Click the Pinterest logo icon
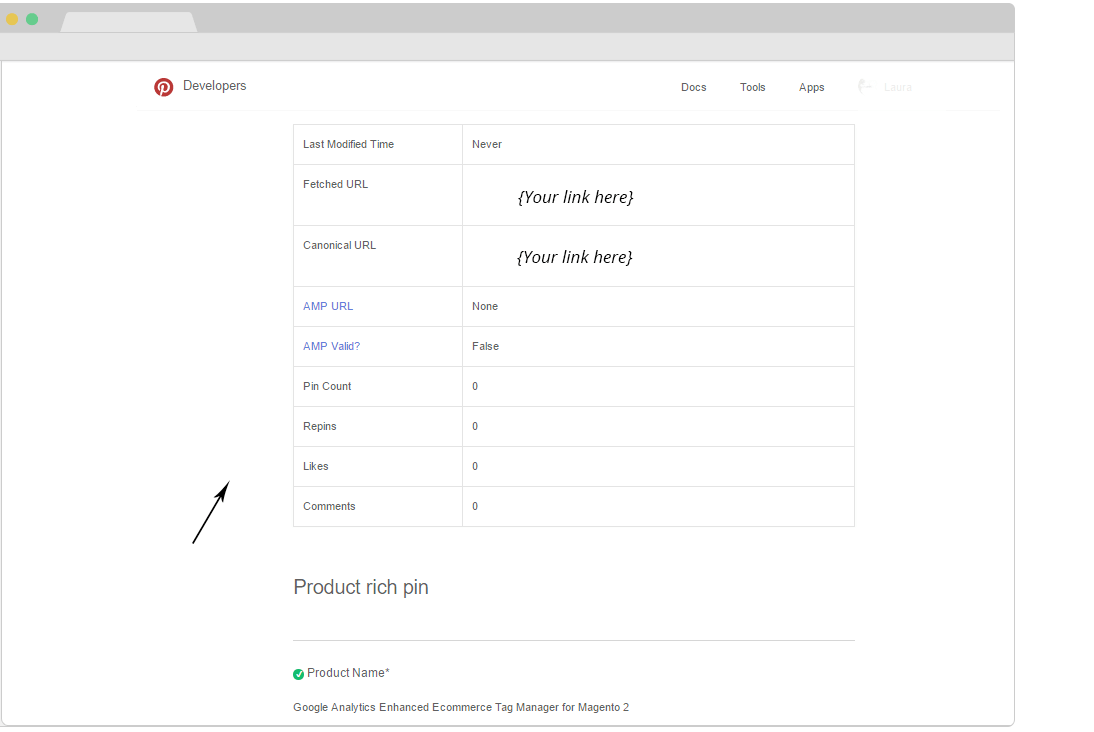Viewport: 1094px width, 732px height. click(163, 87)
